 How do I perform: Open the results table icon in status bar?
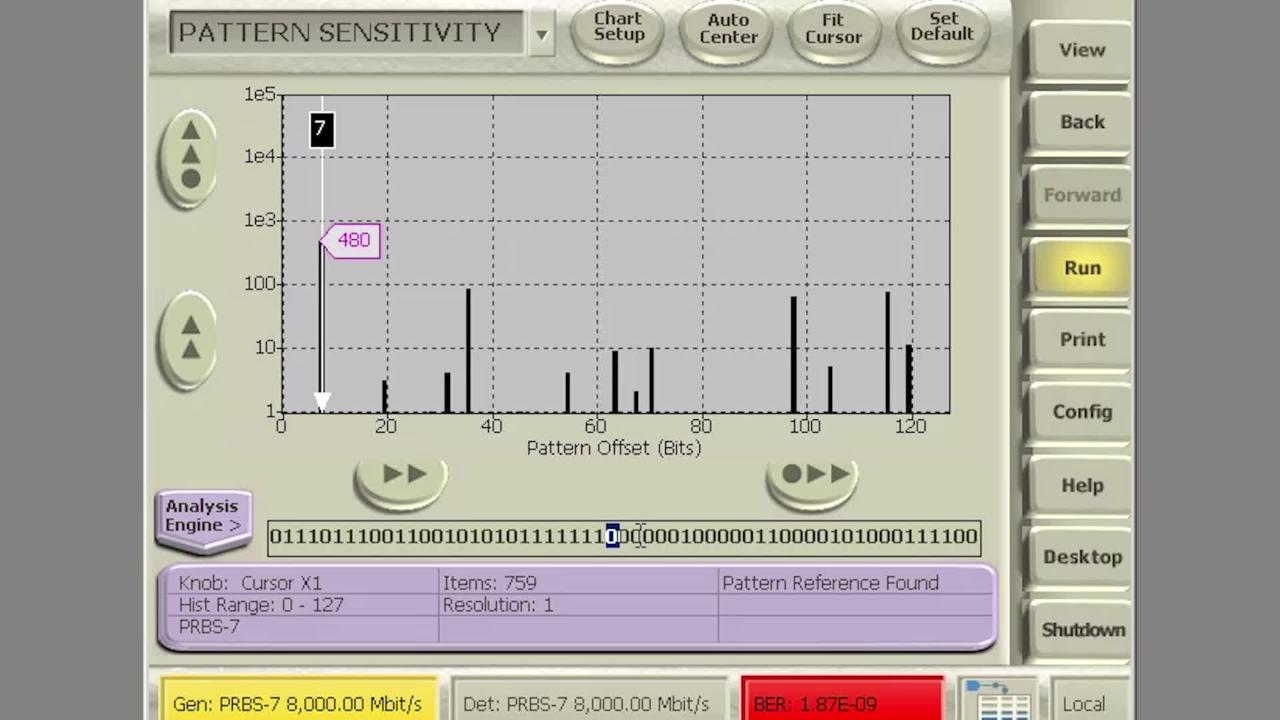(x=996, y=701)
